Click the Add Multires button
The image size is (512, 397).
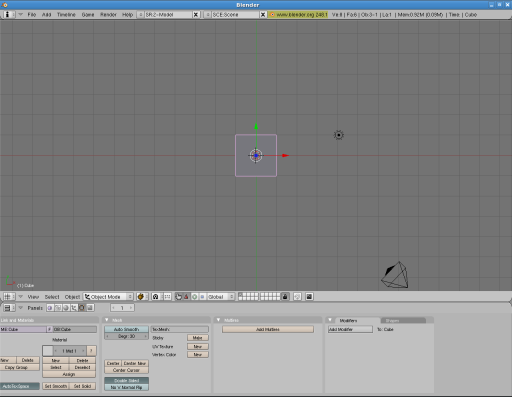tap(268, 329)
